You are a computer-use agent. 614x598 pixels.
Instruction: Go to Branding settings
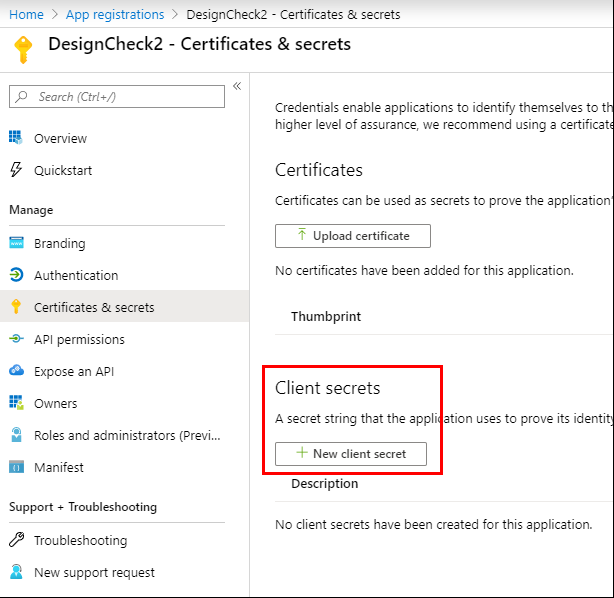[x=125, y=243]
